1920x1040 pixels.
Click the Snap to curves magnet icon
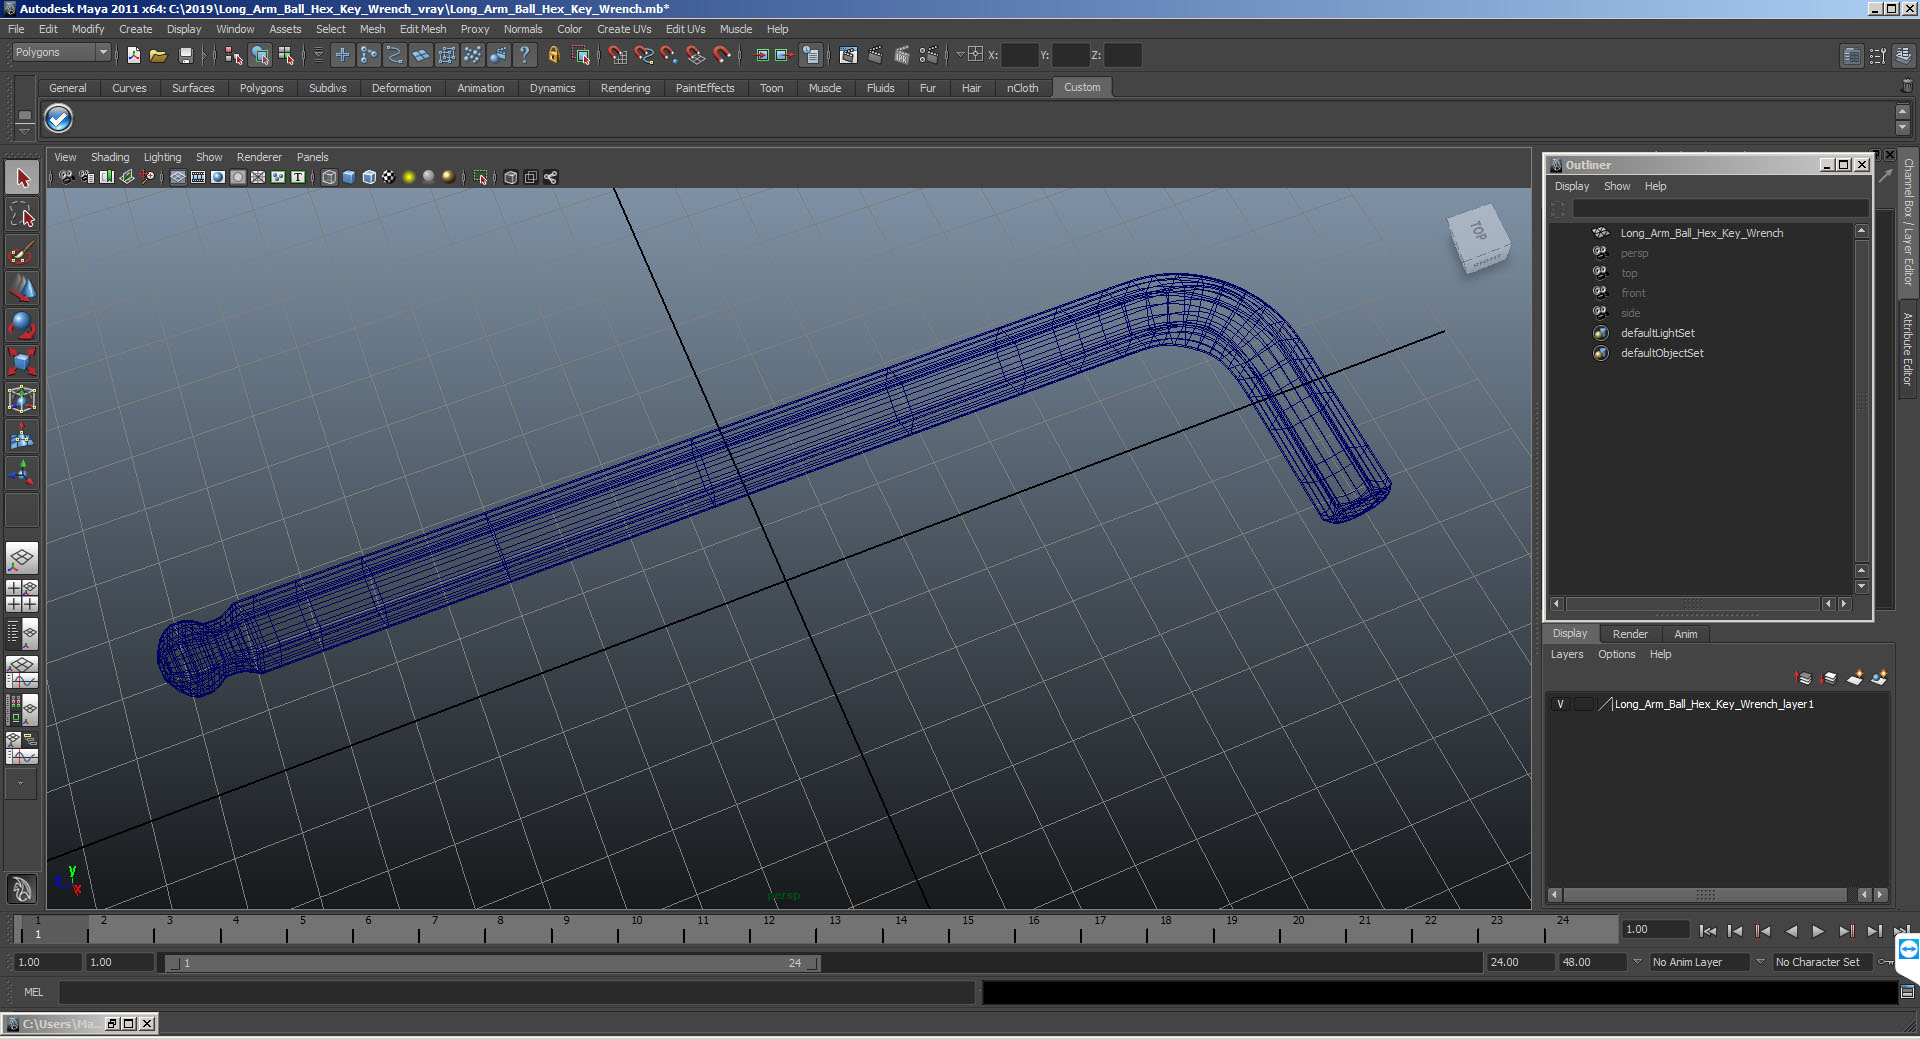tap(644, 55)
